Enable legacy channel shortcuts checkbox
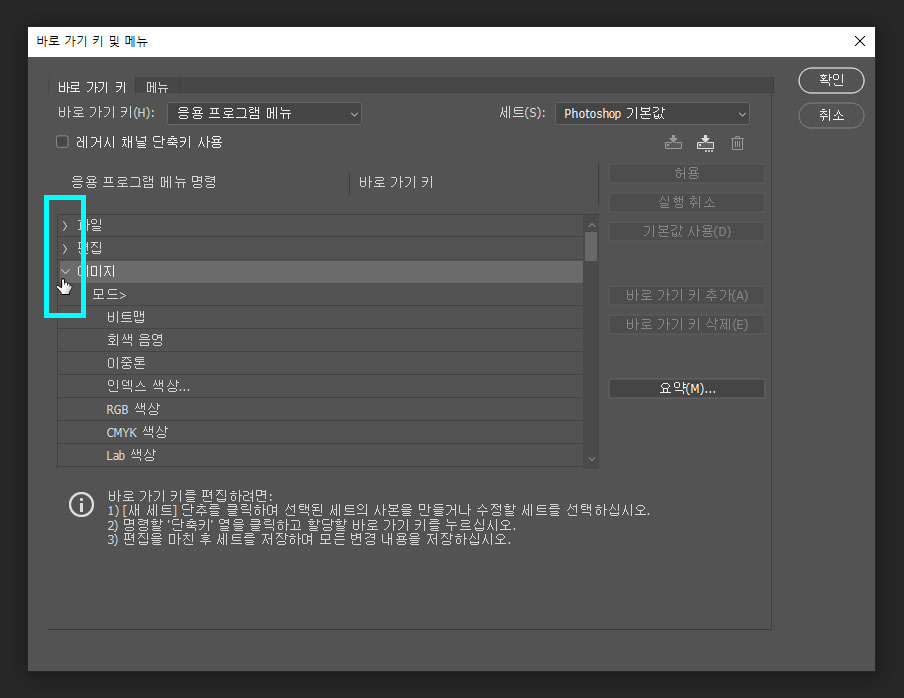Image resolution: width=904 pixels, height=698 pixels. (61, 141)
